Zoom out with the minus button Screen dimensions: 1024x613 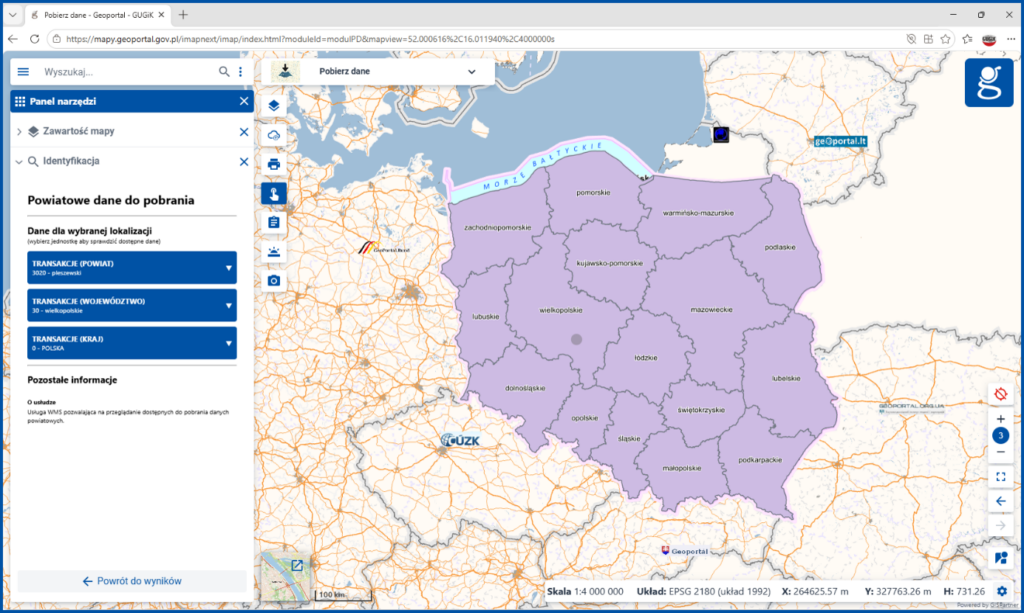click(1000, 452)
